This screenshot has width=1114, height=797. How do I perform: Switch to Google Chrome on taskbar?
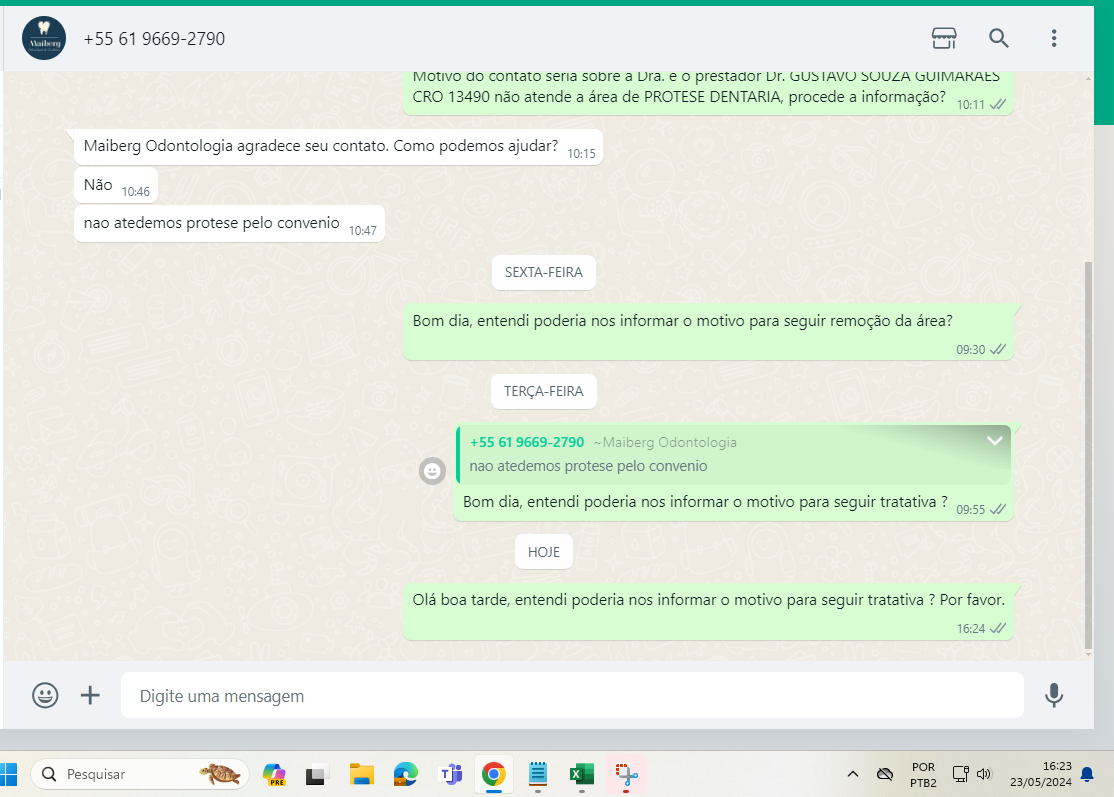494,774
